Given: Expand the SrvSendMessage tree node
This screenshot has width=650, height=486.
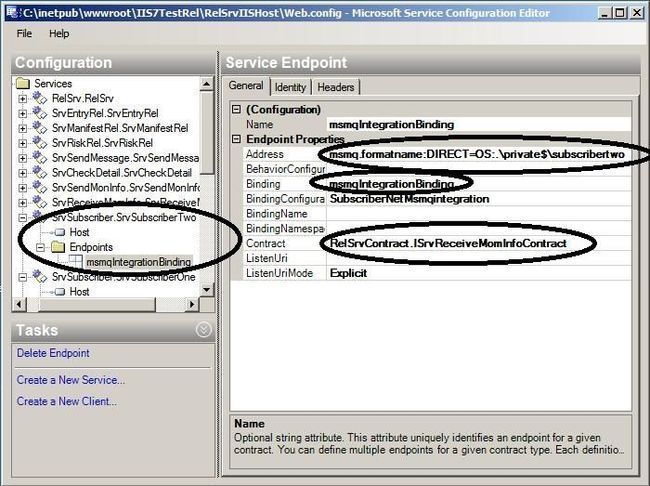Looking at the screenshot, I should tap(23, 158).
